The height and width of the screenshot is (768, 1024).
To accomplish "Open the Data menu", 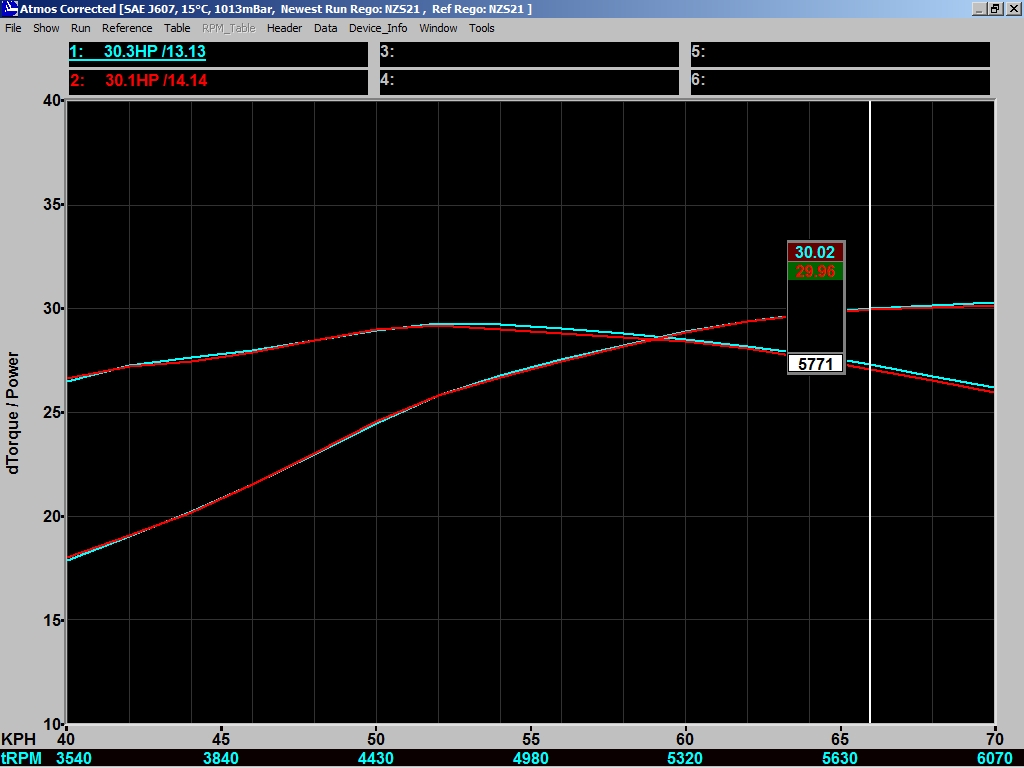I will (x=325, y=28).
